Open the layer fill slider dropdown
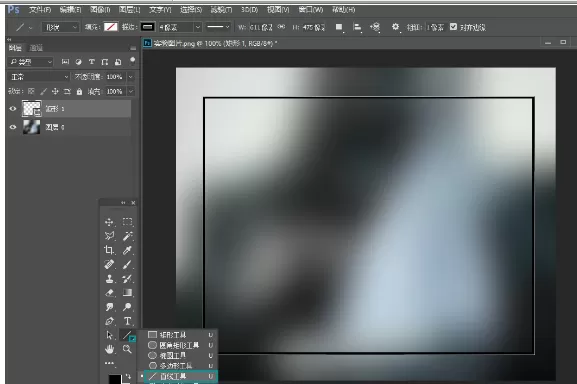The height and width of the screenshot is (384, 577). [x=131, y=91]
